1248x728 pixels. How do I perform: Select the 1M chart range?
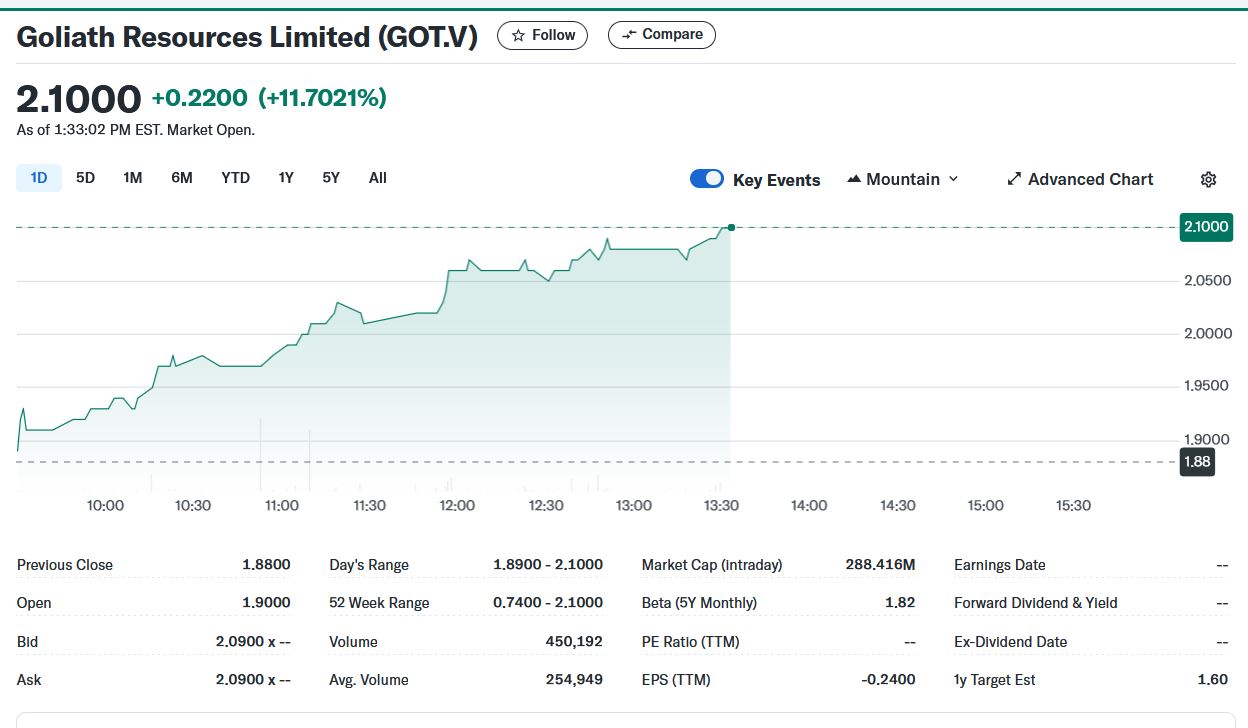pyautogui.click(x=133, y=178)
